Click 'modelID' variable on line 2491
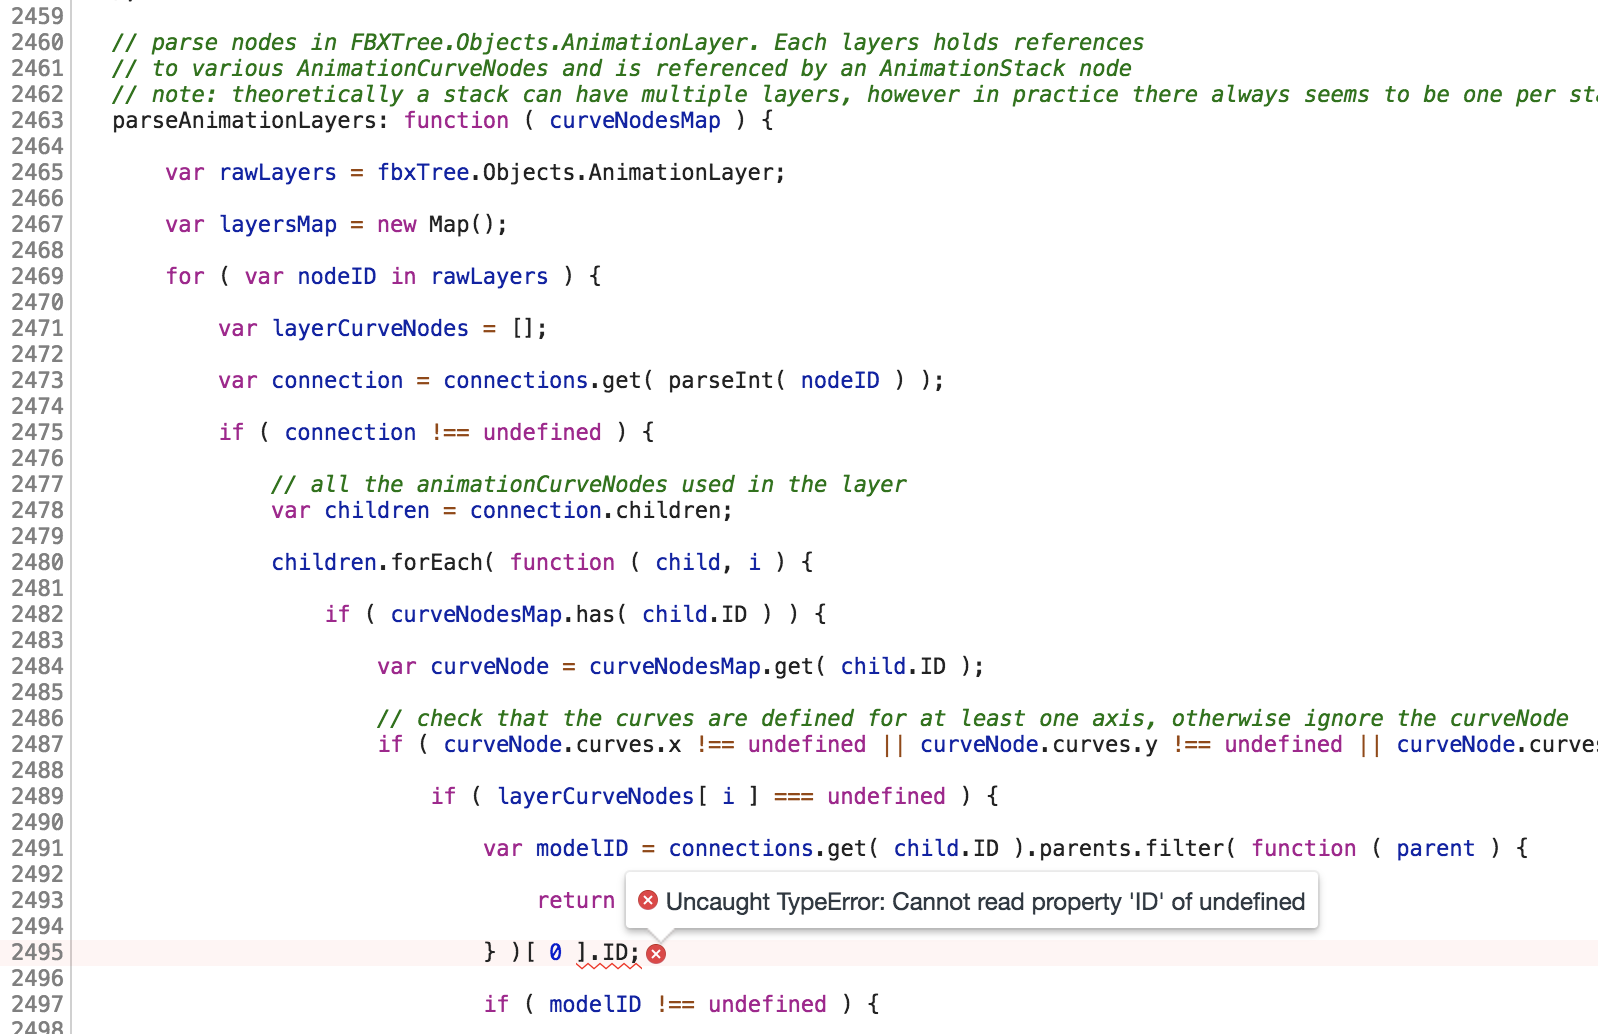The height and width of the screenshot is (1034, 1598). [582, 848]
